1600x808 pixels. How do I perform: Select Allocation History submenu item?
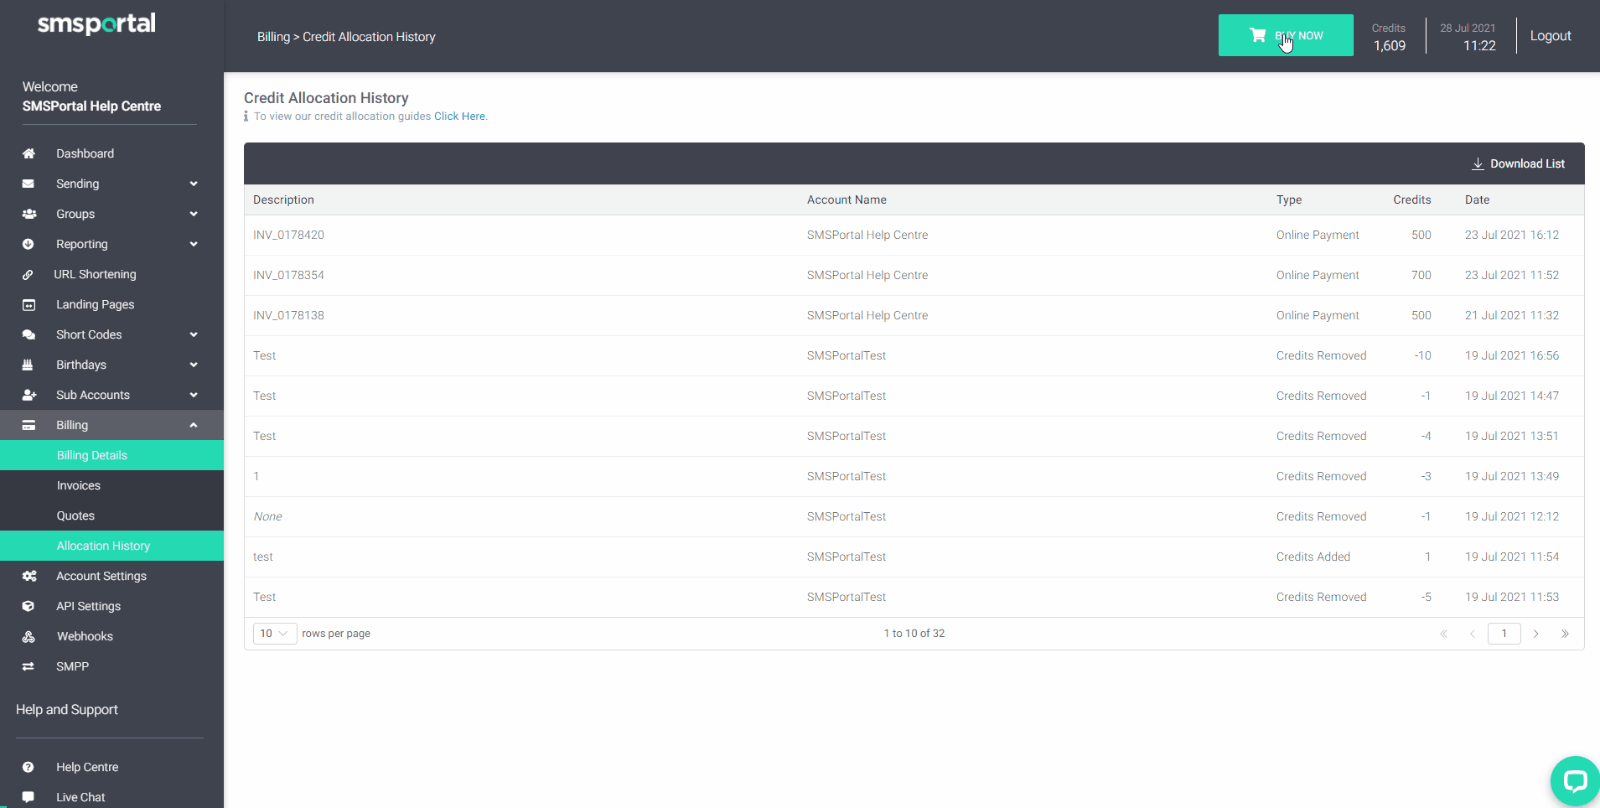tap(112, 546)
